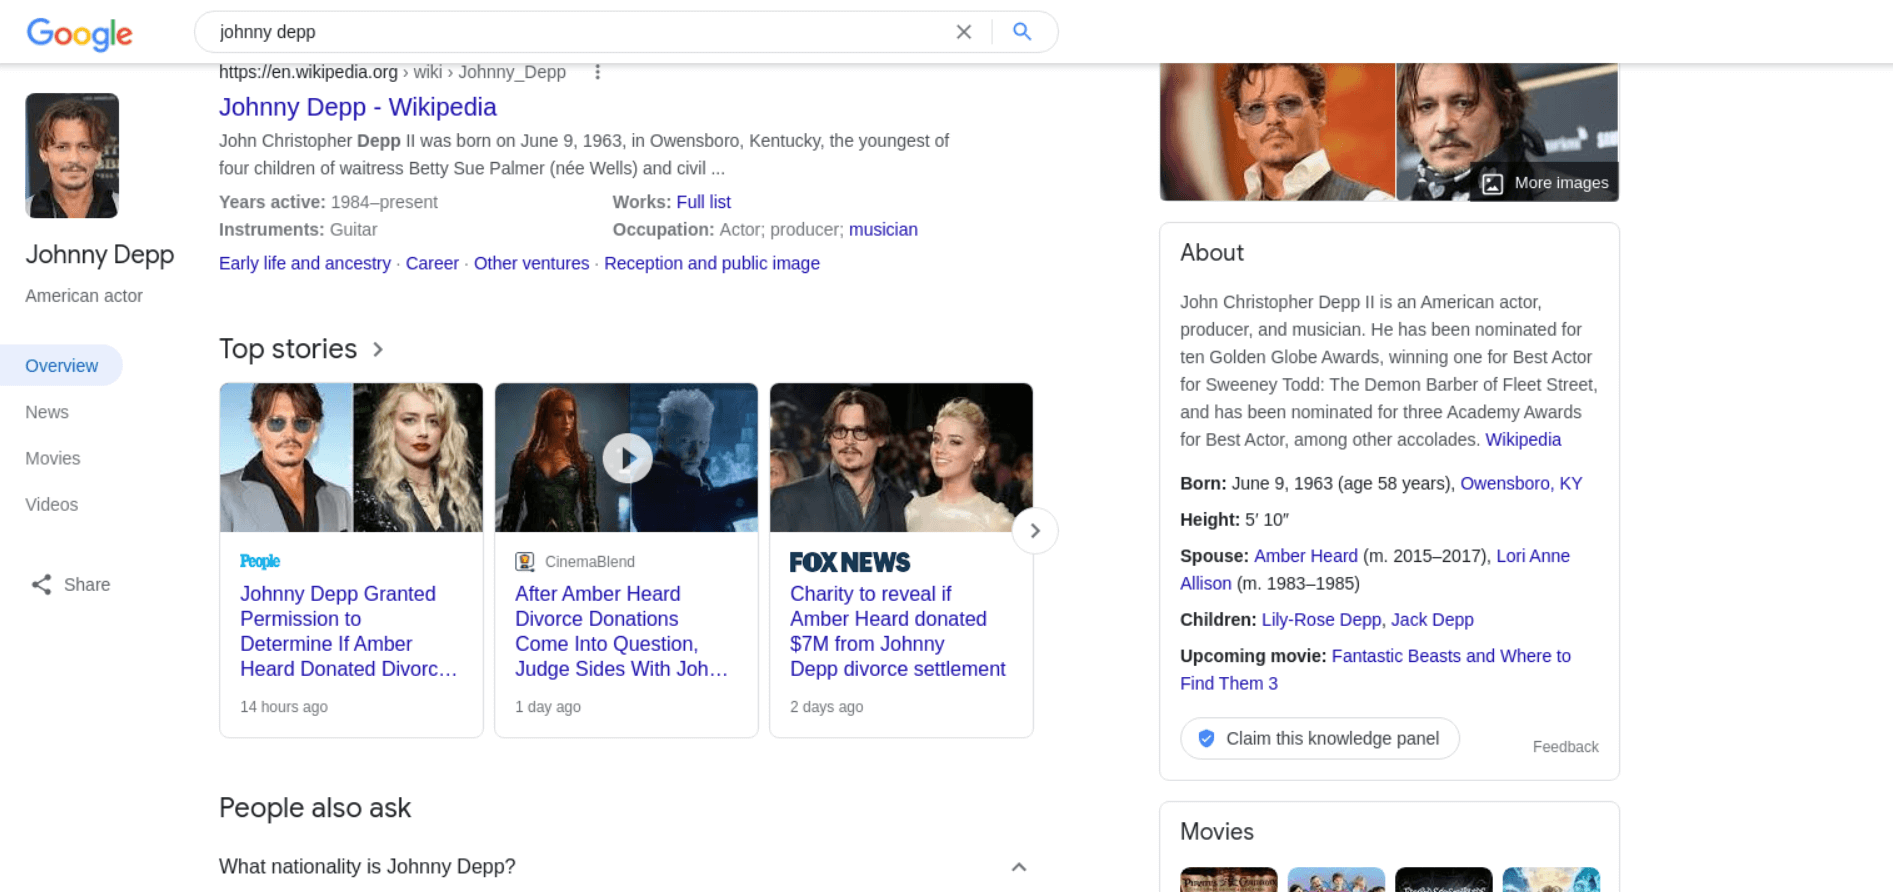Click the Amber Heard spouse link
The height and width of the screenshot is (892, 1893).
[x=1305, y=556]
